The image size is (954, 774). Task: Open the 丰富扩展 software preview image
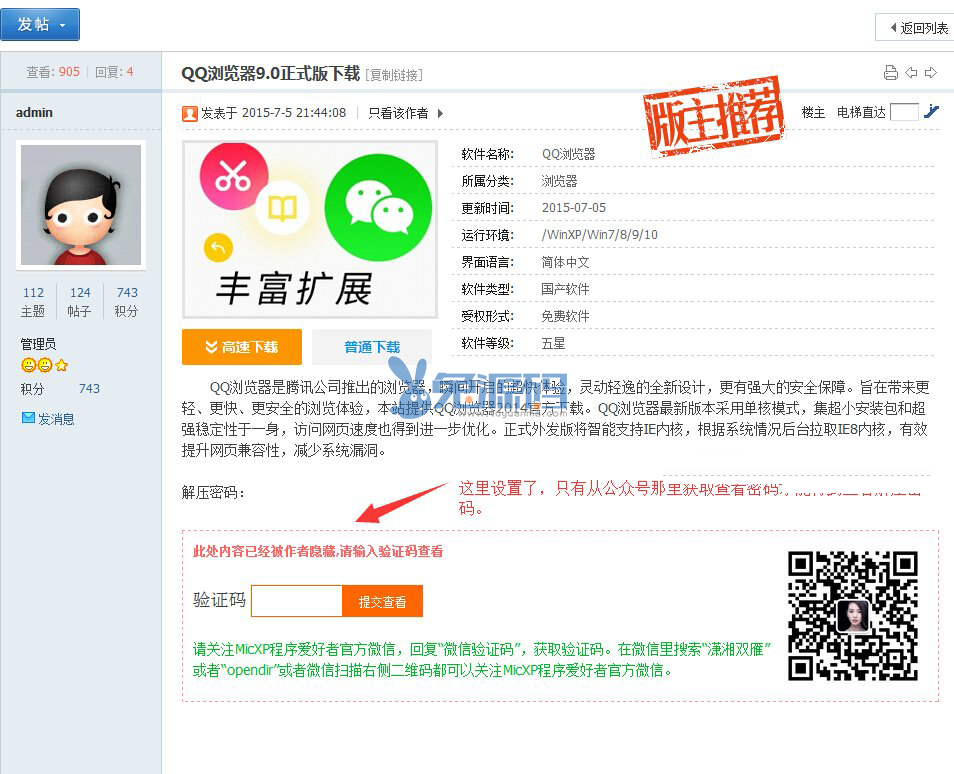tap(310, 229)
